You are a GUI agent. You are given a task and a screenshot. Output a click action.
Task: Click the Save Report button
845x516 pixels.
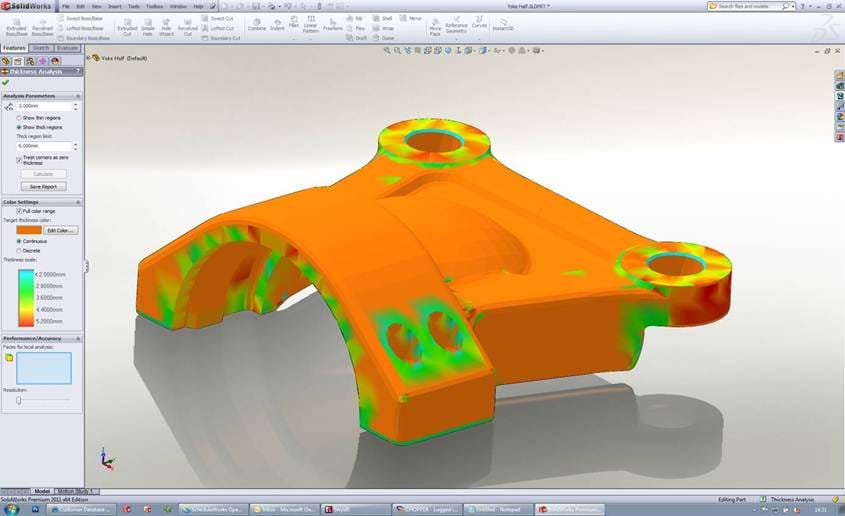coord(44,186)
